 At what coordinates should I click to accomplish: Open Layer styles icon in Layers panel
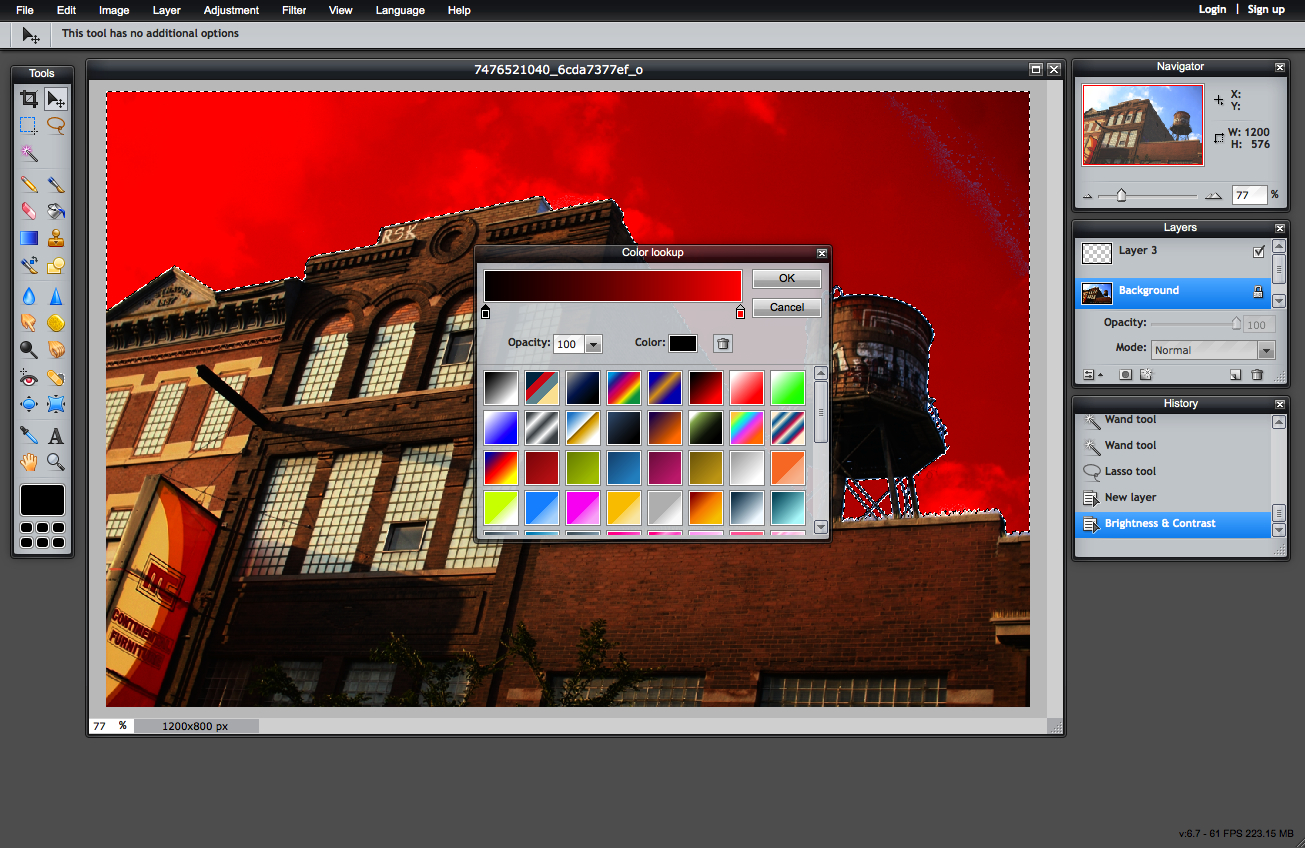pos(1146,375)
